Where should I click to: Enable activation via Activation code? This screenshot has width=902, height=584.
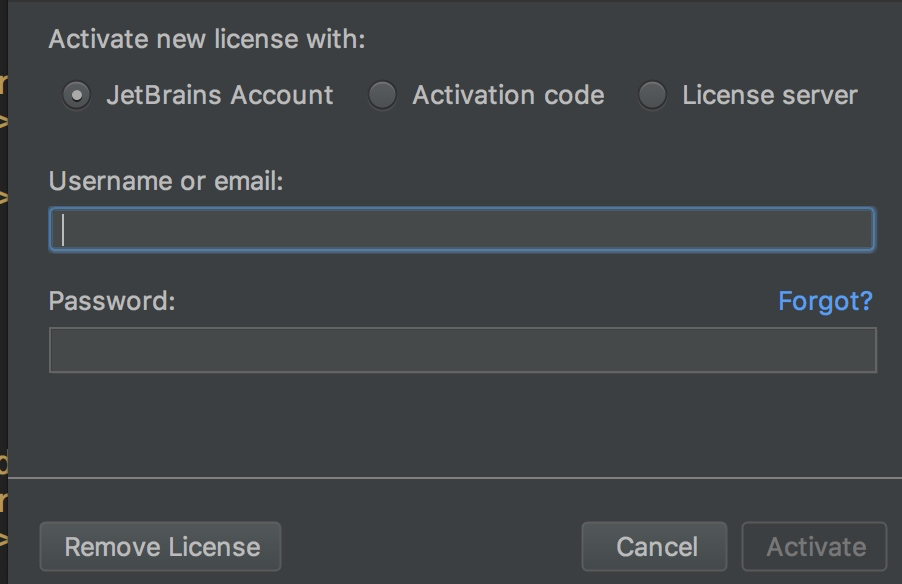[382, 96]
